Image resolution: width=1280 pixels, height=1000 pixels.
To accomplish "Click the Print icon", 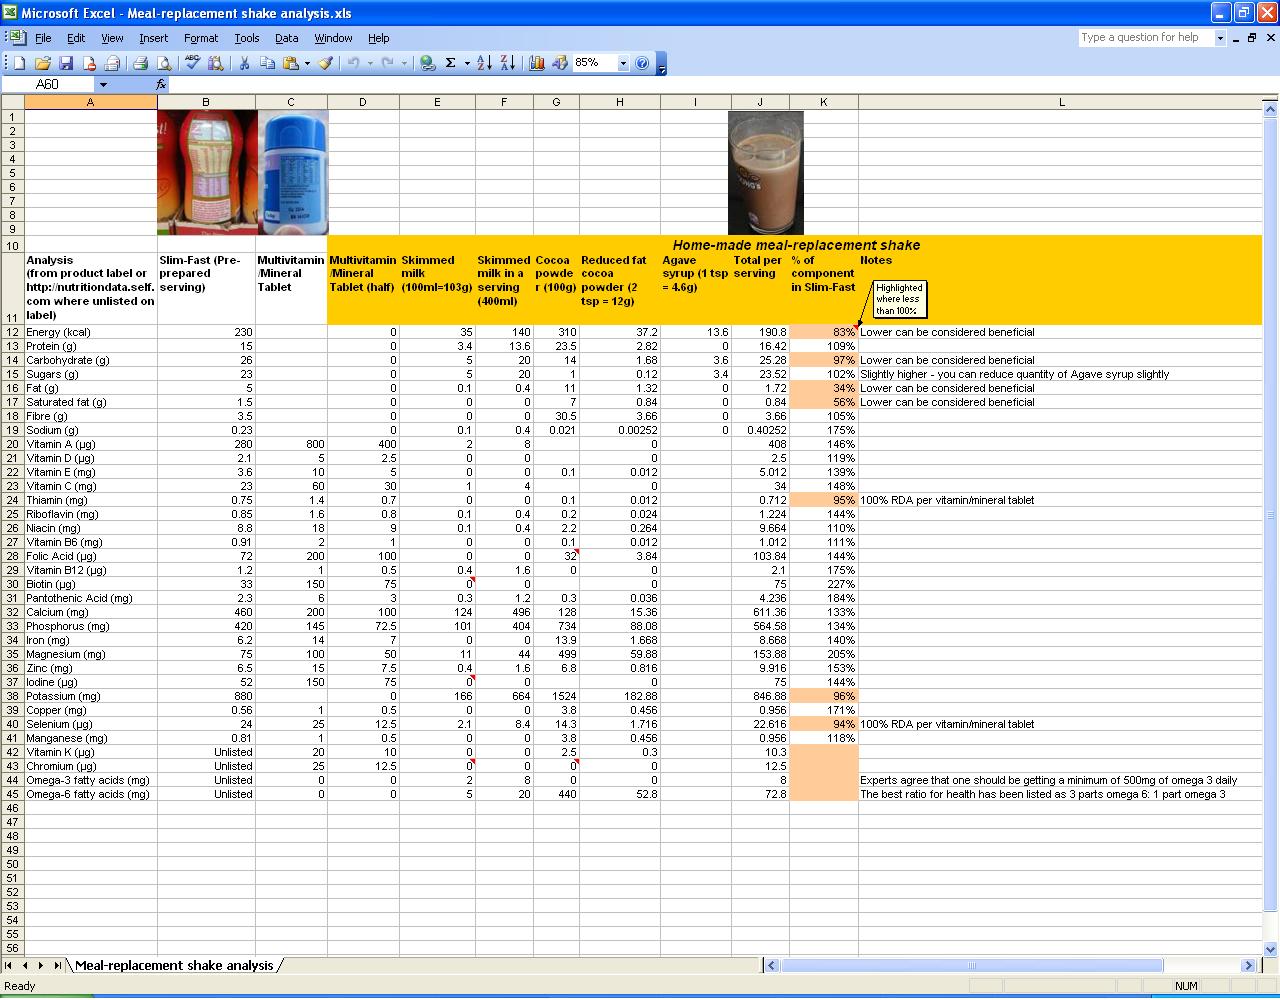I will click(140, 63).
